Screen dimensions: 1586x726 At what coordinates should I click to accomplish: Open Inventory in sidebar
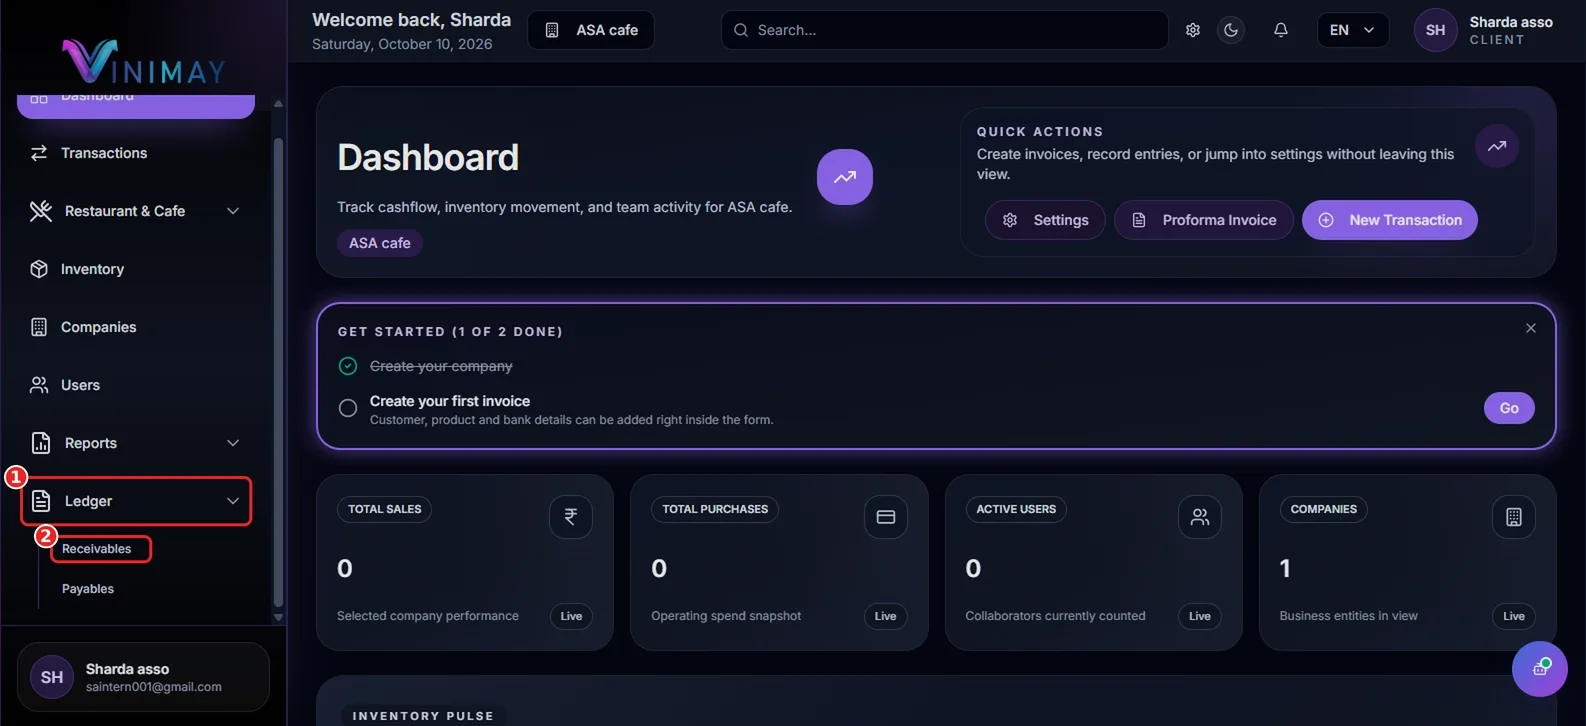[136, 269]
